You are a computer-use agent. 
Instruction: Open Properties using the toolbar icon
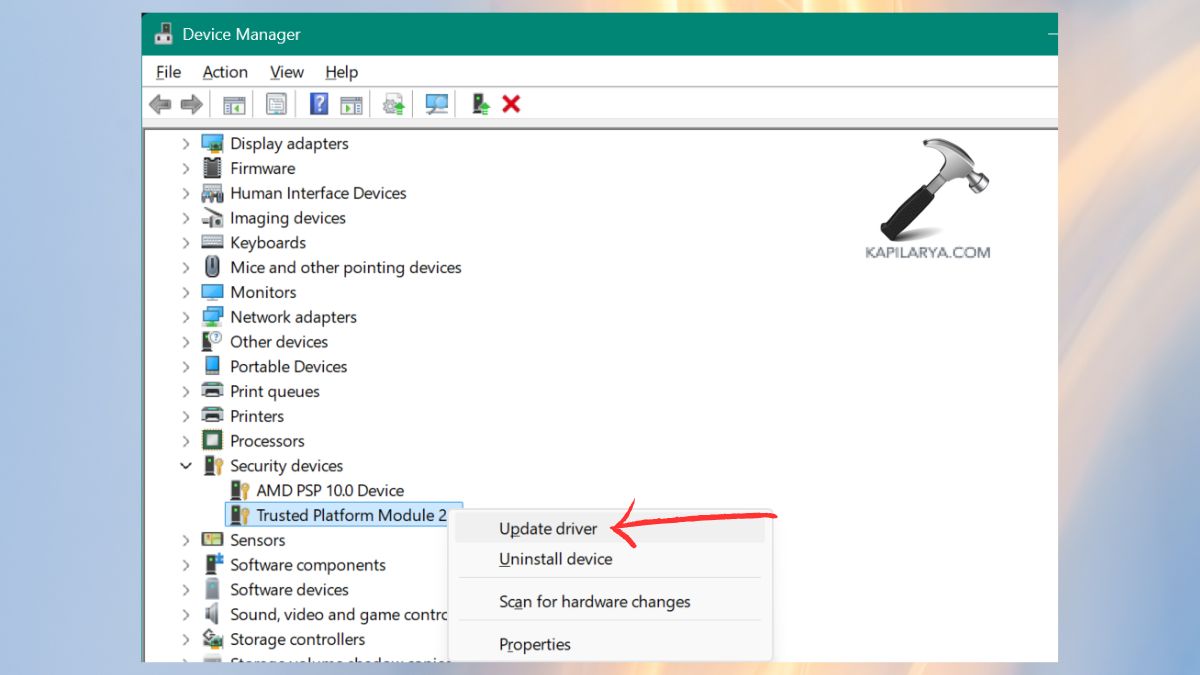click(276, 103)
